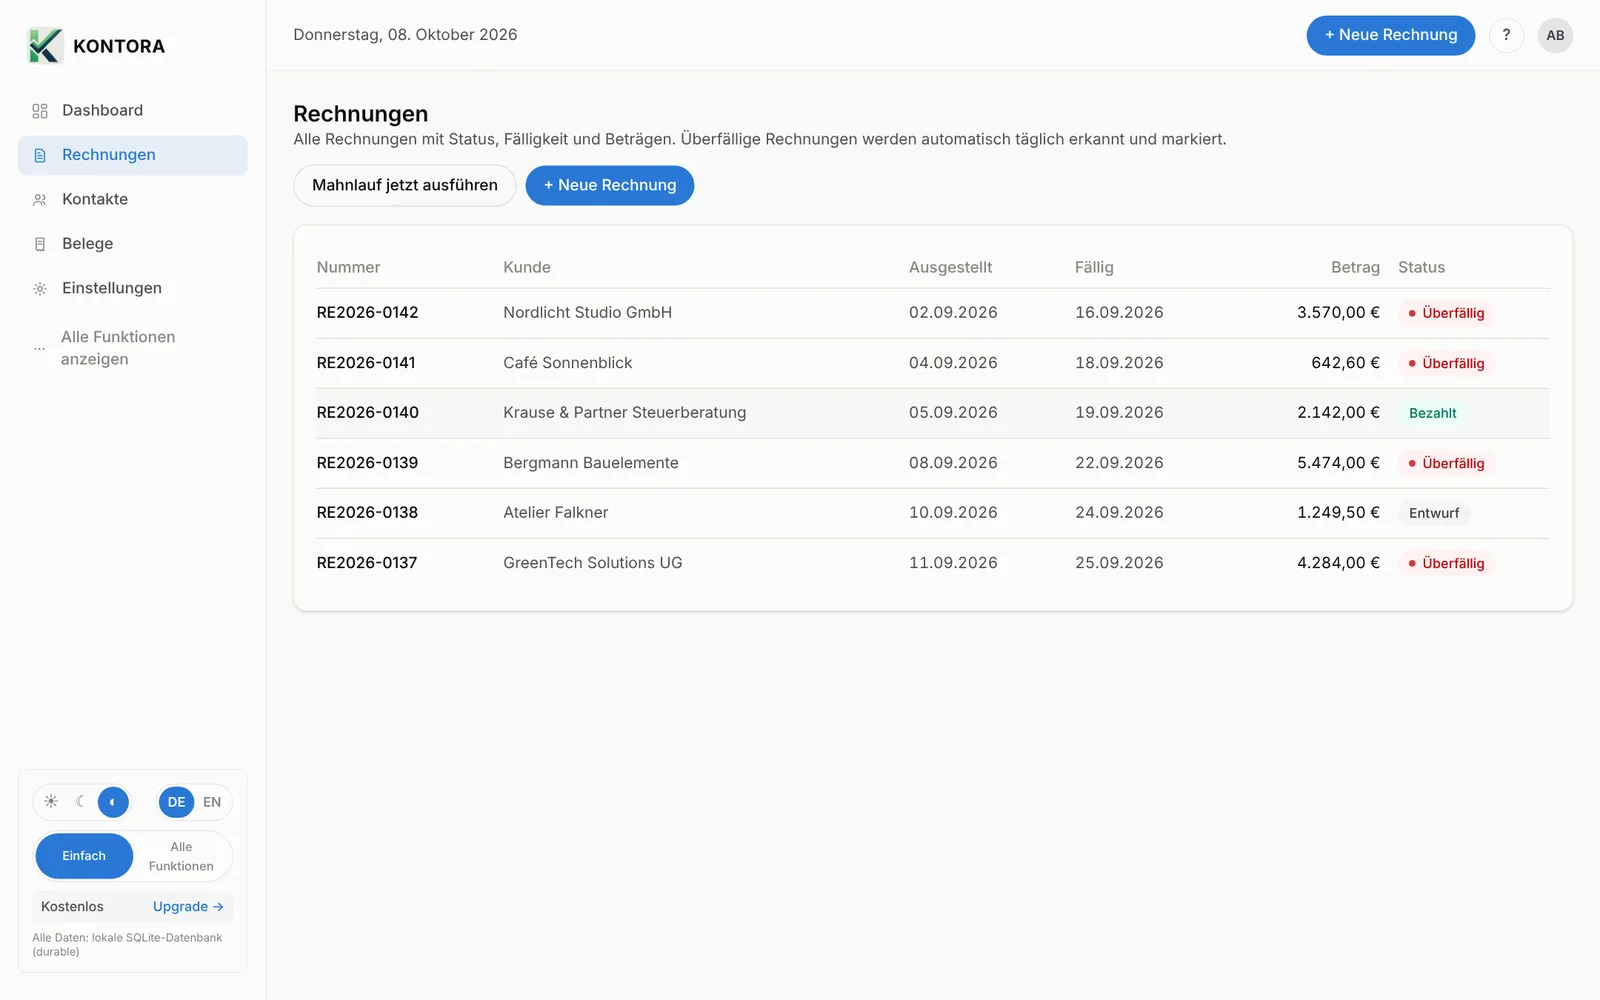The width and height of the screenshot is (1600, 1000).
Task: Click the Entwurf status badge
Action: coord(1434,513)
